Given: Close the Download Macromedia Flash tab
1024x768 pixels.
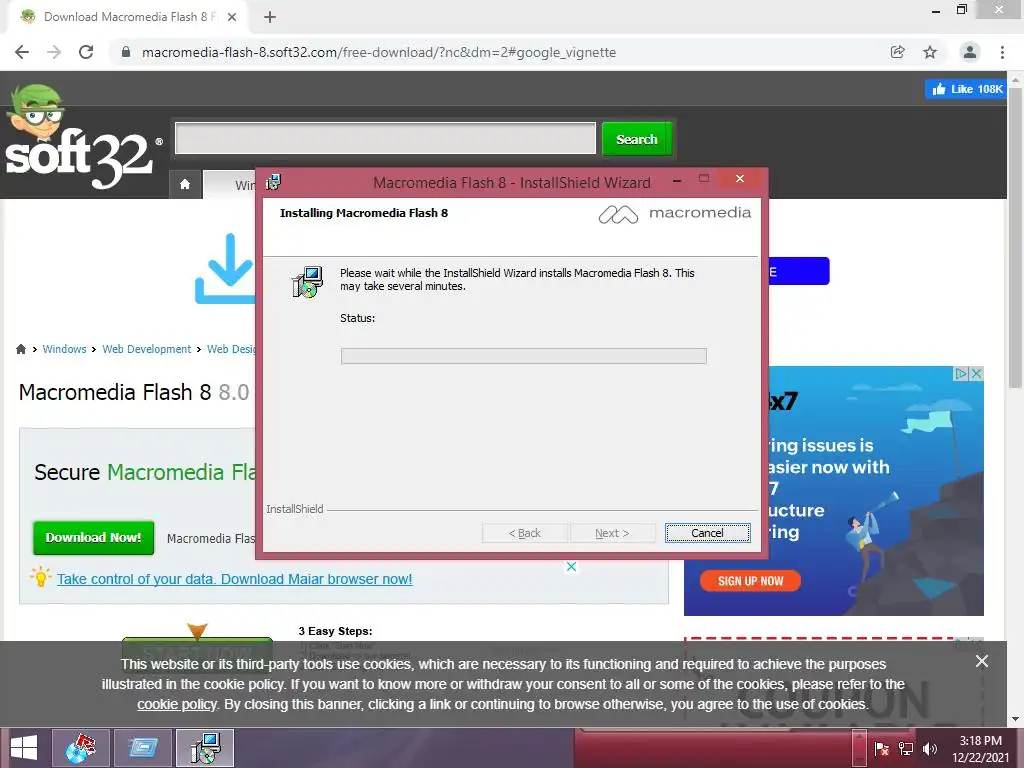Looking at the screenshot, I should [x=232, y=17].
